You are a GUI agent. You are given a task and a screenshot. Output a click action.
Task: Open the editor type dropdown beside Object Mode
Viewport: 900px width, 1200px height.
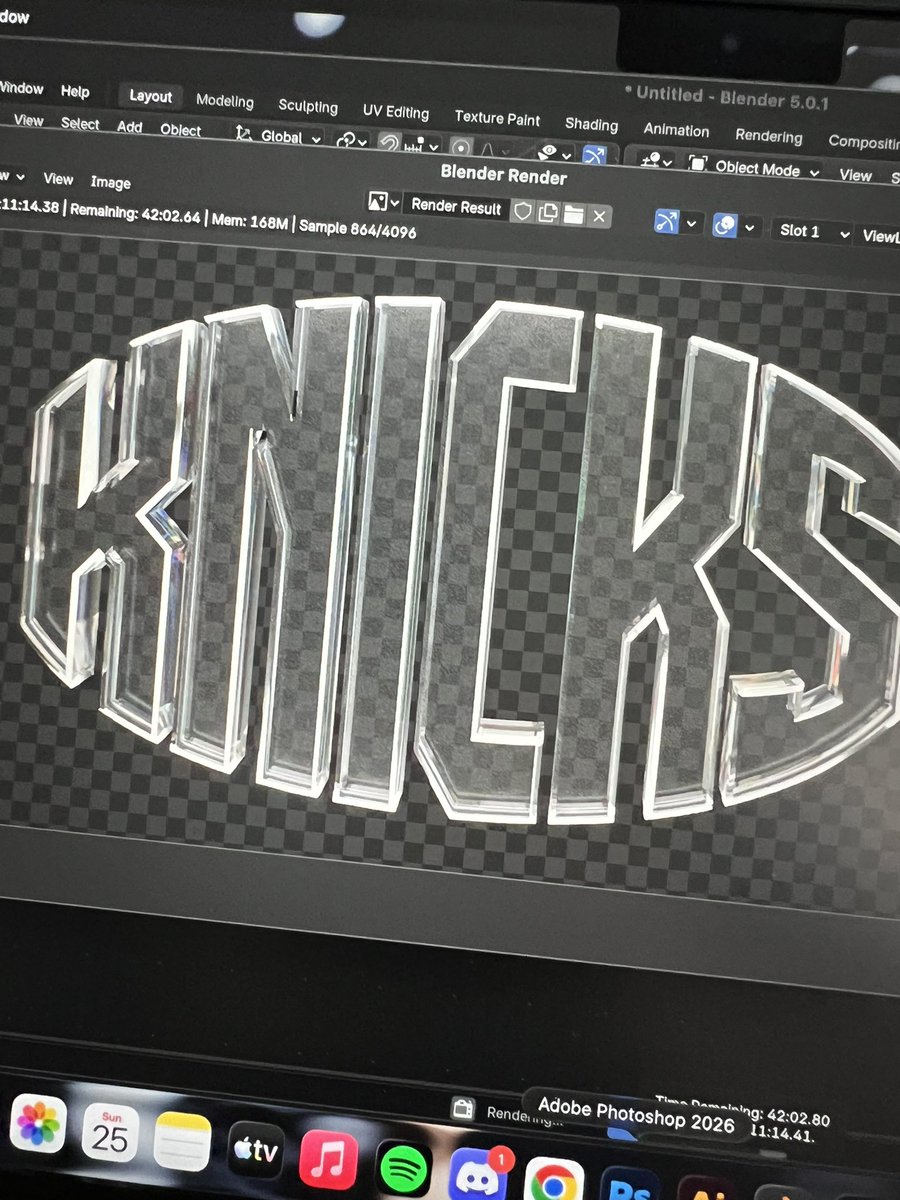pos(654,161)
